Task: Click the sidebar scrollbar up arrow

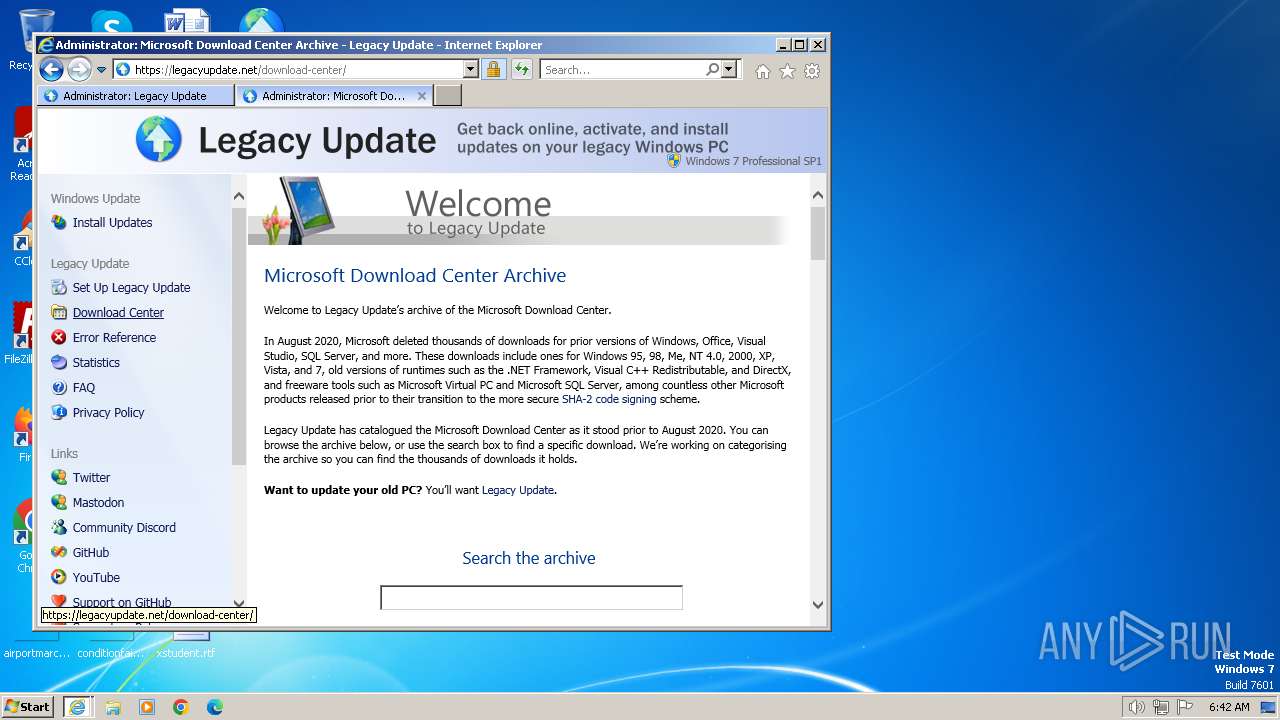Action: point(238,195)
